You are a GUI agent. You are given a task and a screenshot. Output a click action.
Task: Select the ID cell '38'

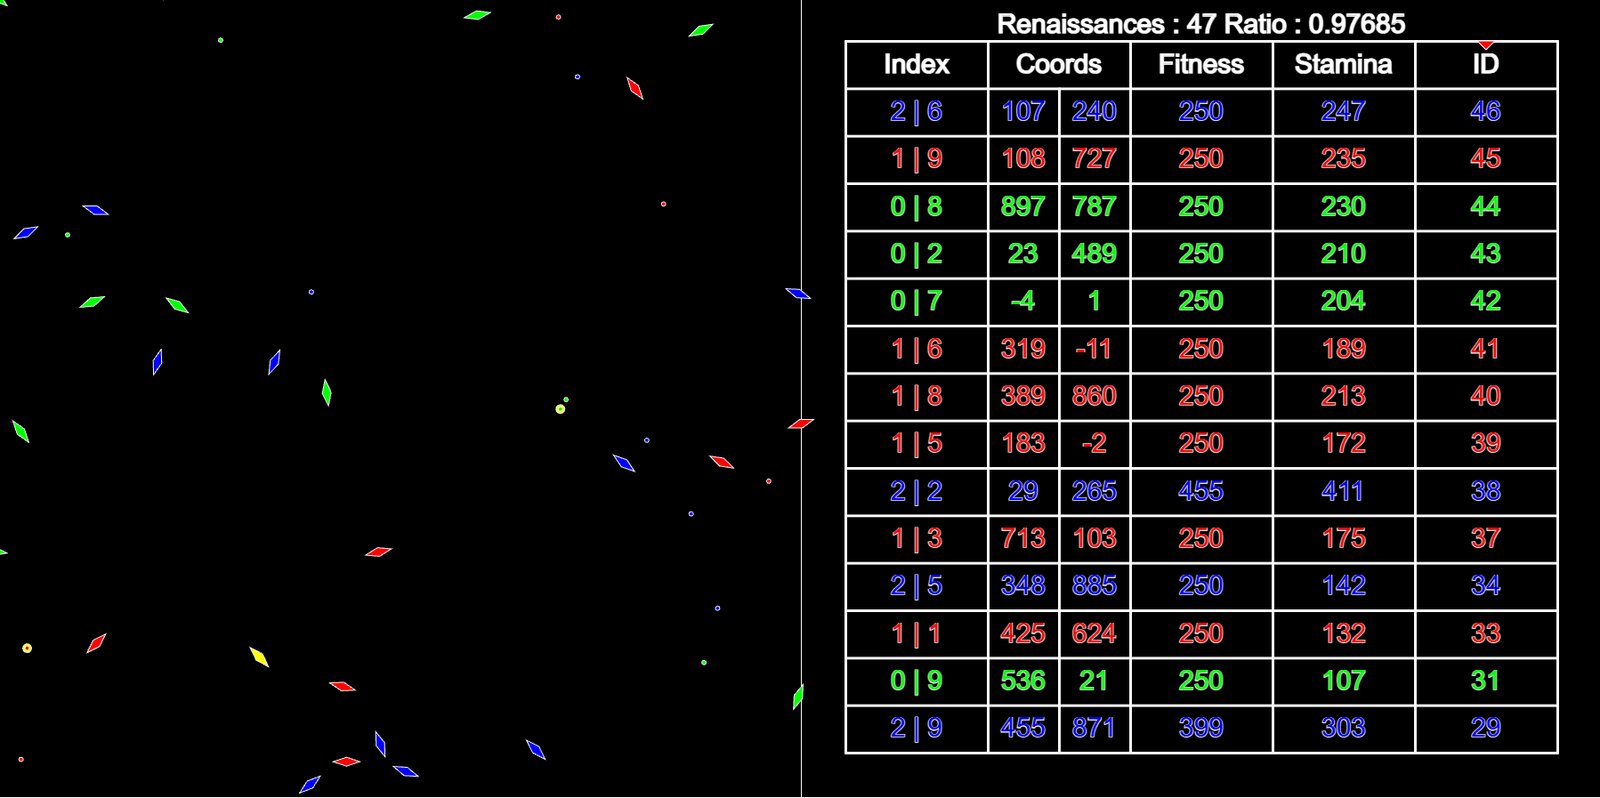pyautogui.click(x=1485, y=491)
